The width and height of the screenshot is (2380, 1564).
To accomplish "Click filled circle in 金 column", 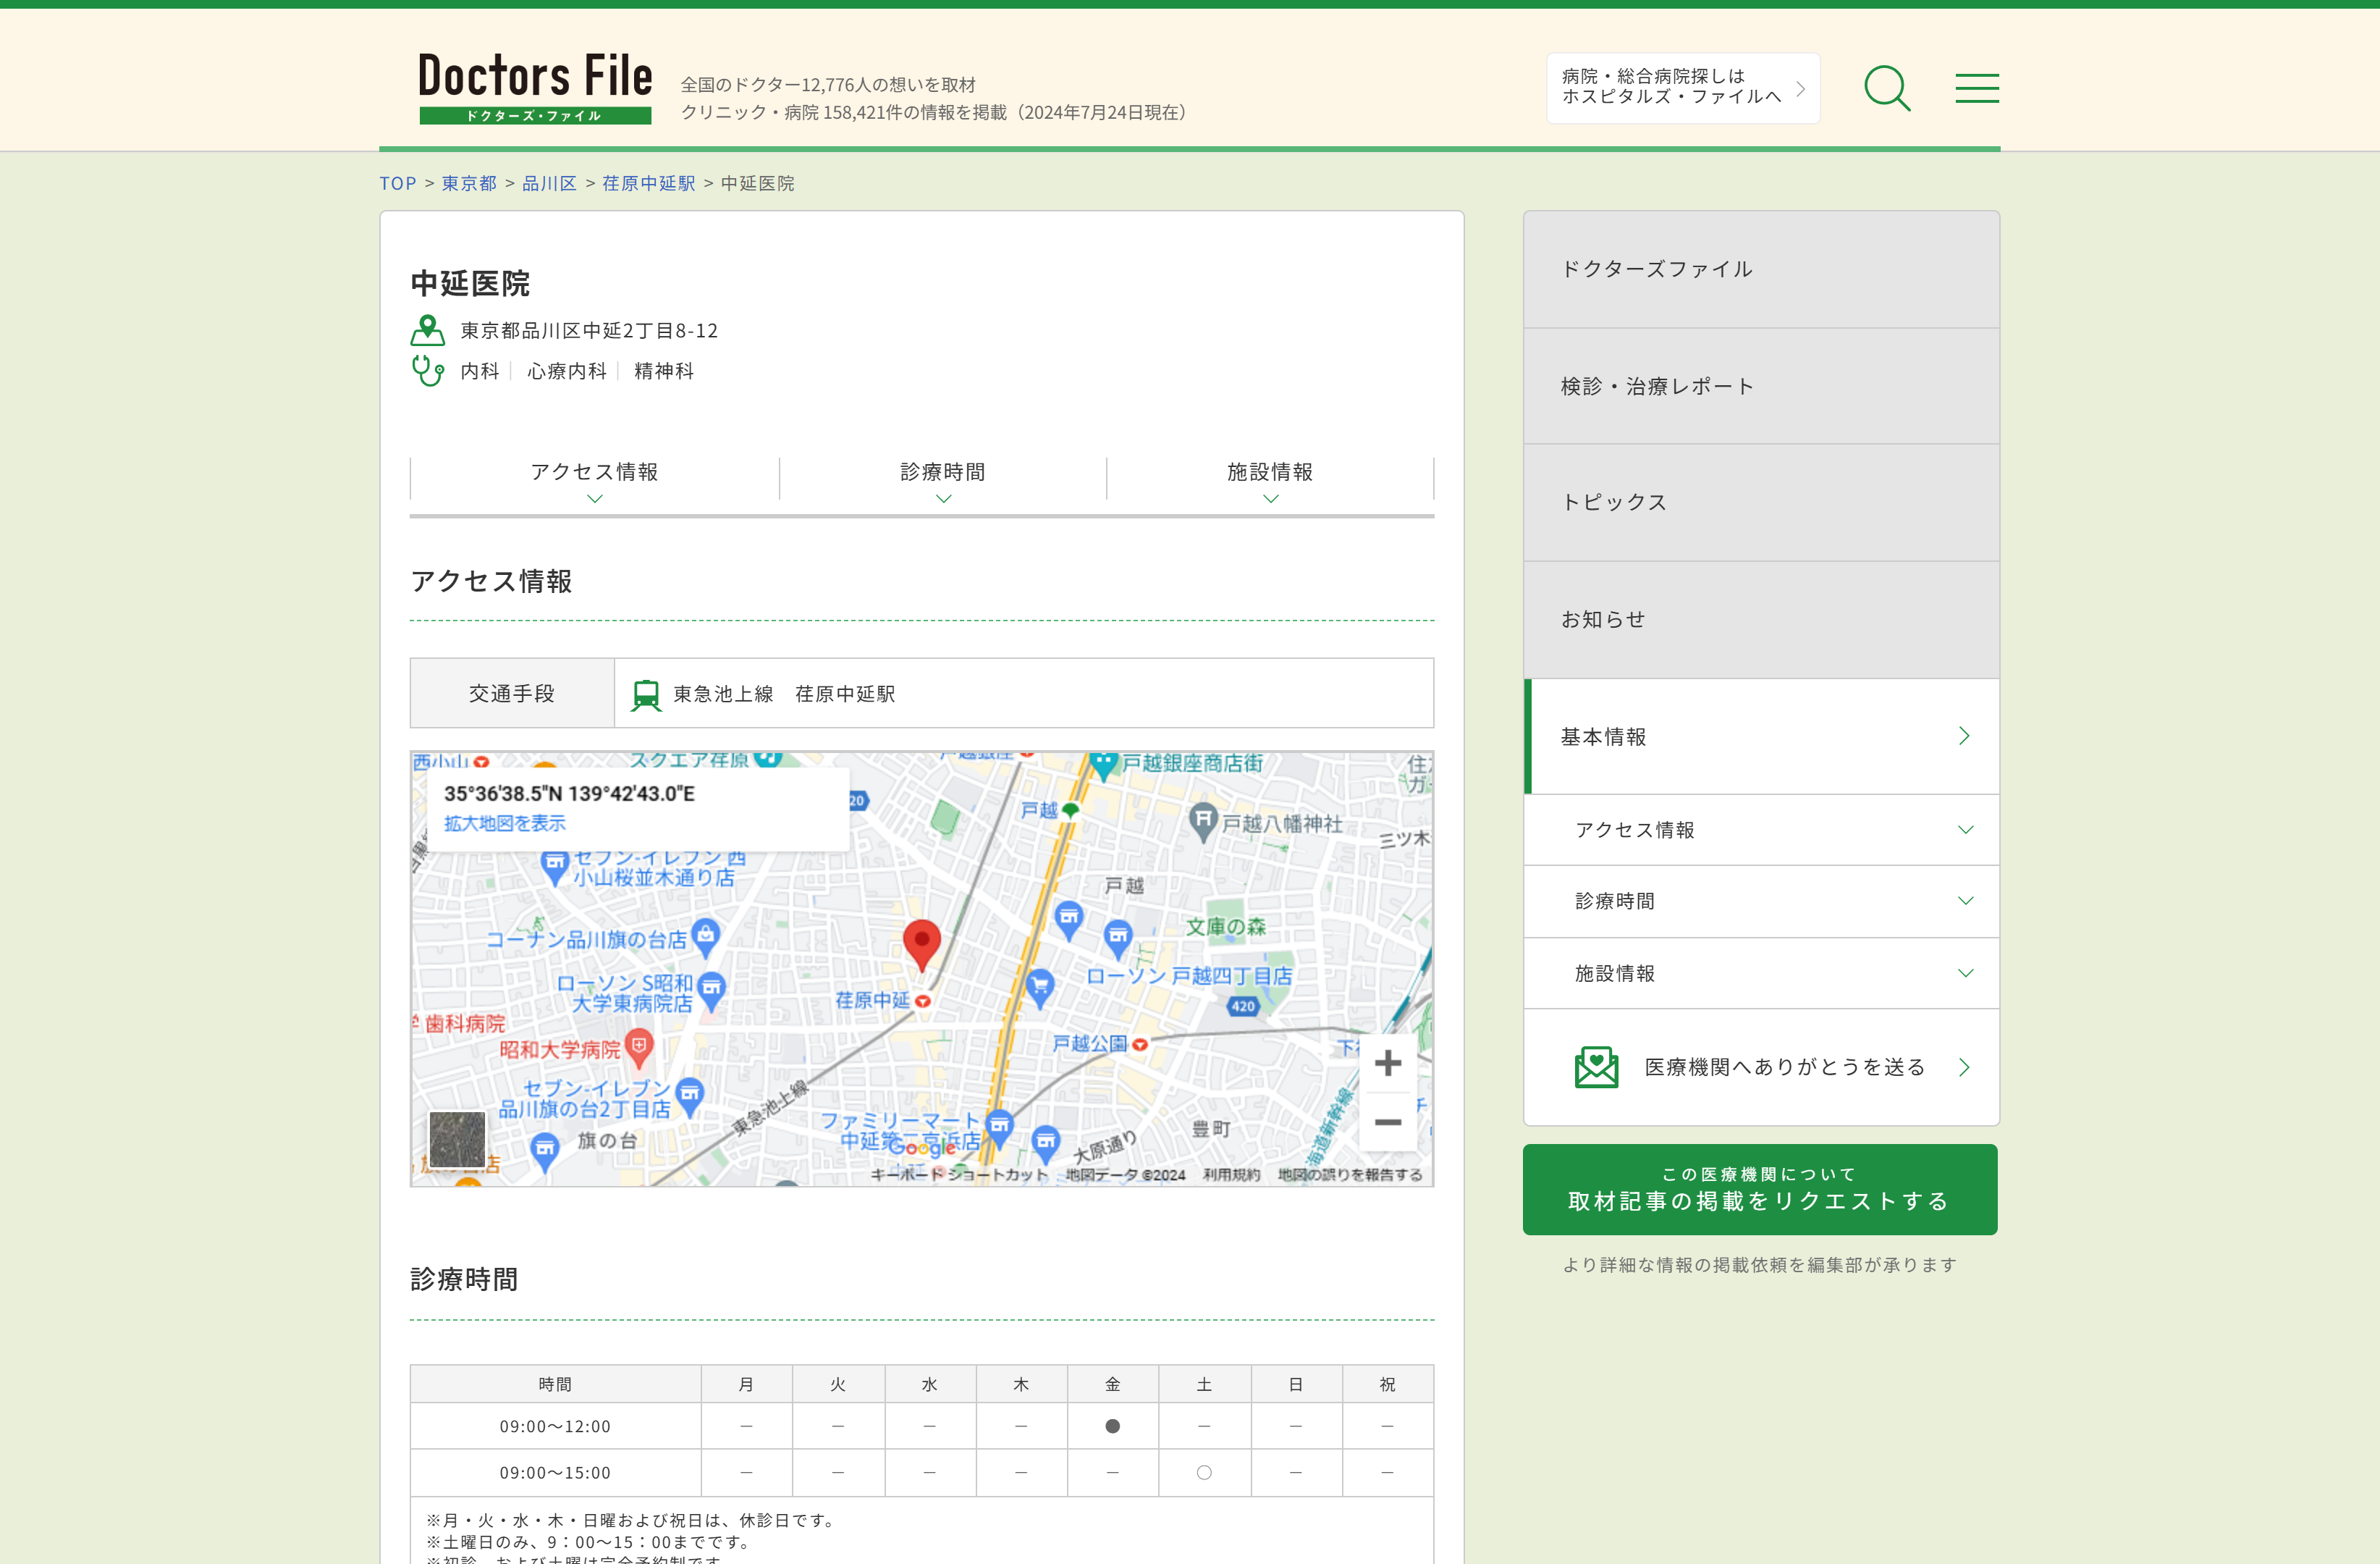I will pyautogui.click(x=1112, y=1426).
